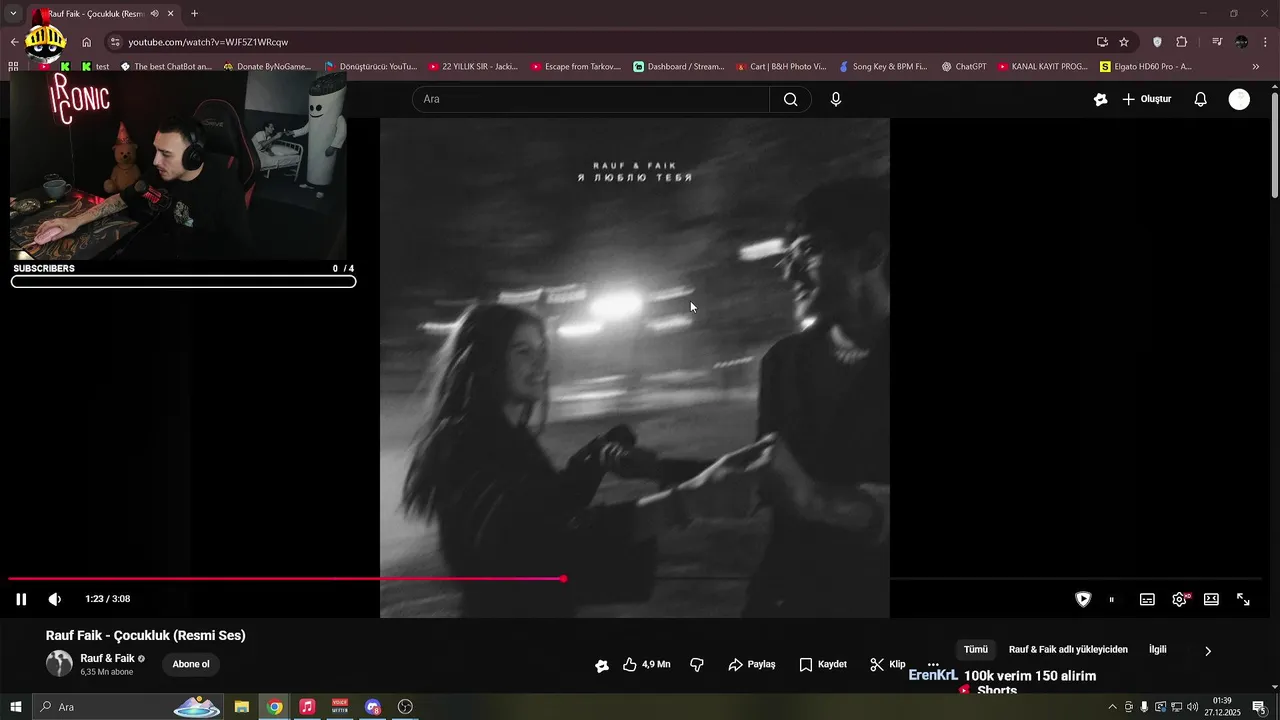This screenshot has height=720, width=1280.
Task: Open Rauf & Faik channel avatar
Action: tap(59, 663)
